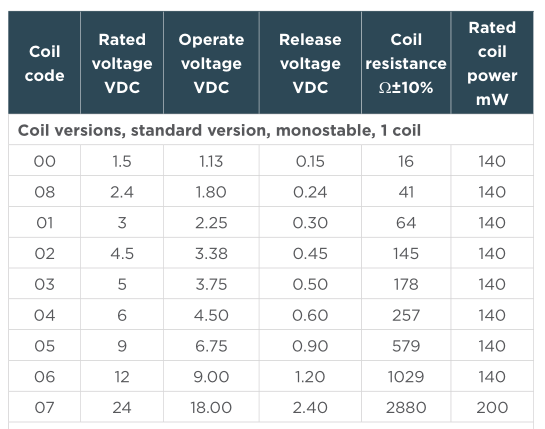Click the 145 coil resistance value
Screen dimensions: 545x429
pyautogui.click(x=406, y=253)
